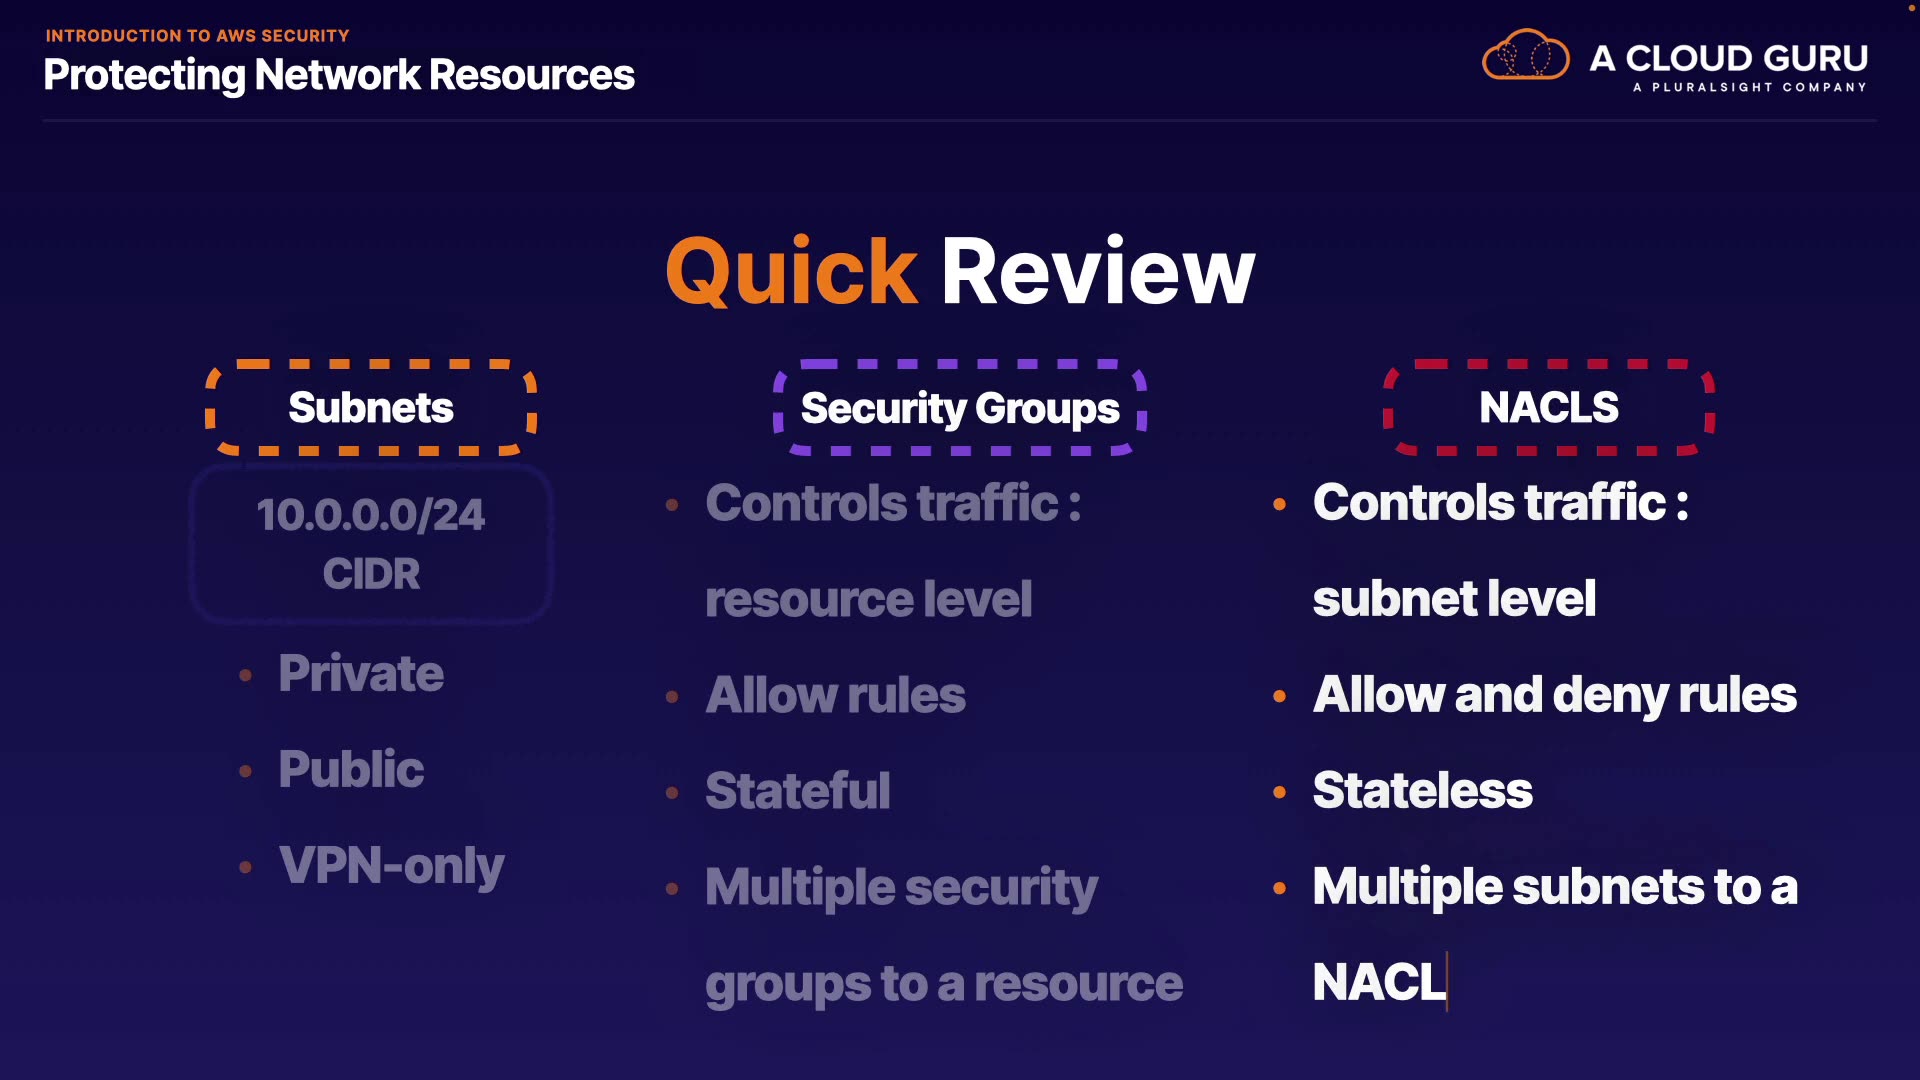Click Introduction to AWS Security course label
The image size is (1920, 1080).
coord(197,36)
